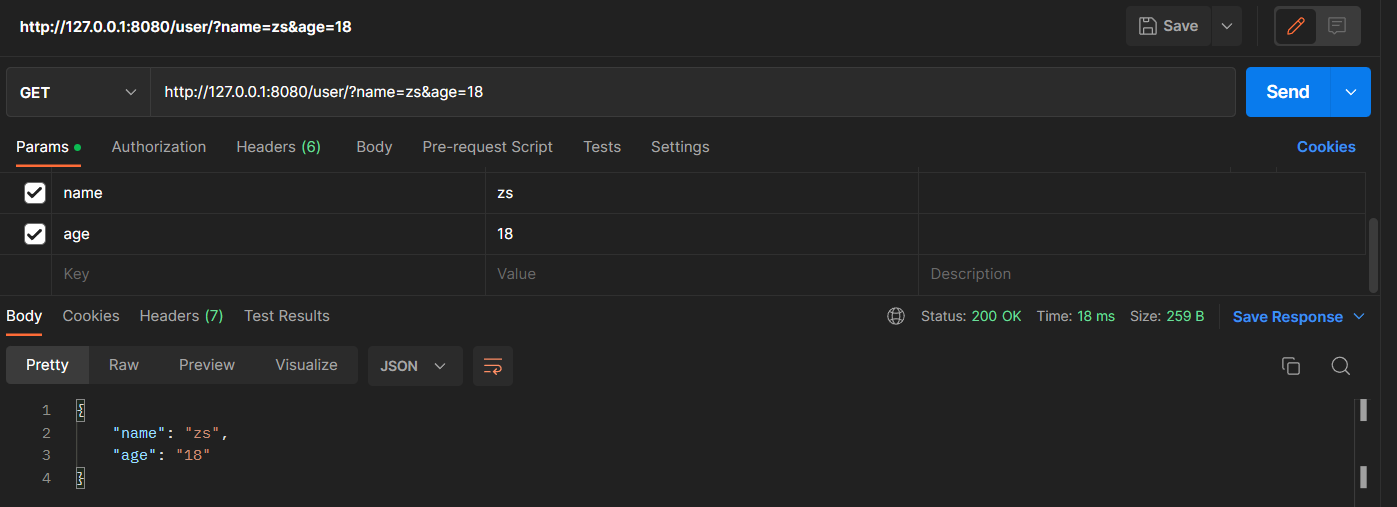The height and width of the screenshot is (507, 1397).
Task: Switch to the Authorization tab
Action: click(x=158, y=147)
